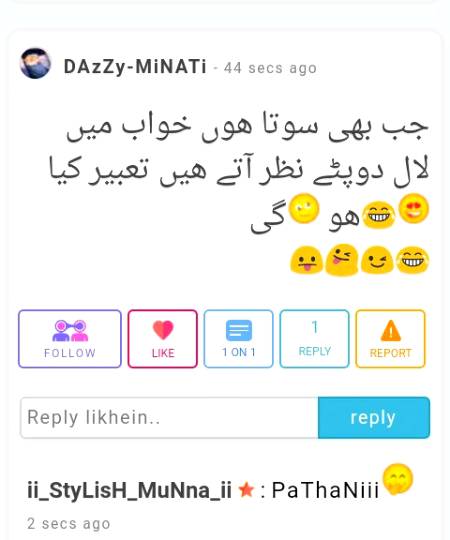Open DAzZy-MiNATi's profile picture

tap(35, 64)
